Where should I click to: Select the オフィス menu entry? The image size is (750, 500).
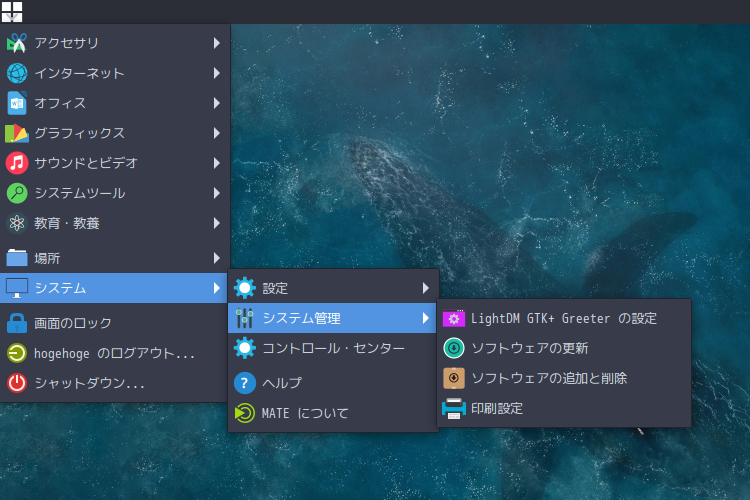tap(114, 103)
